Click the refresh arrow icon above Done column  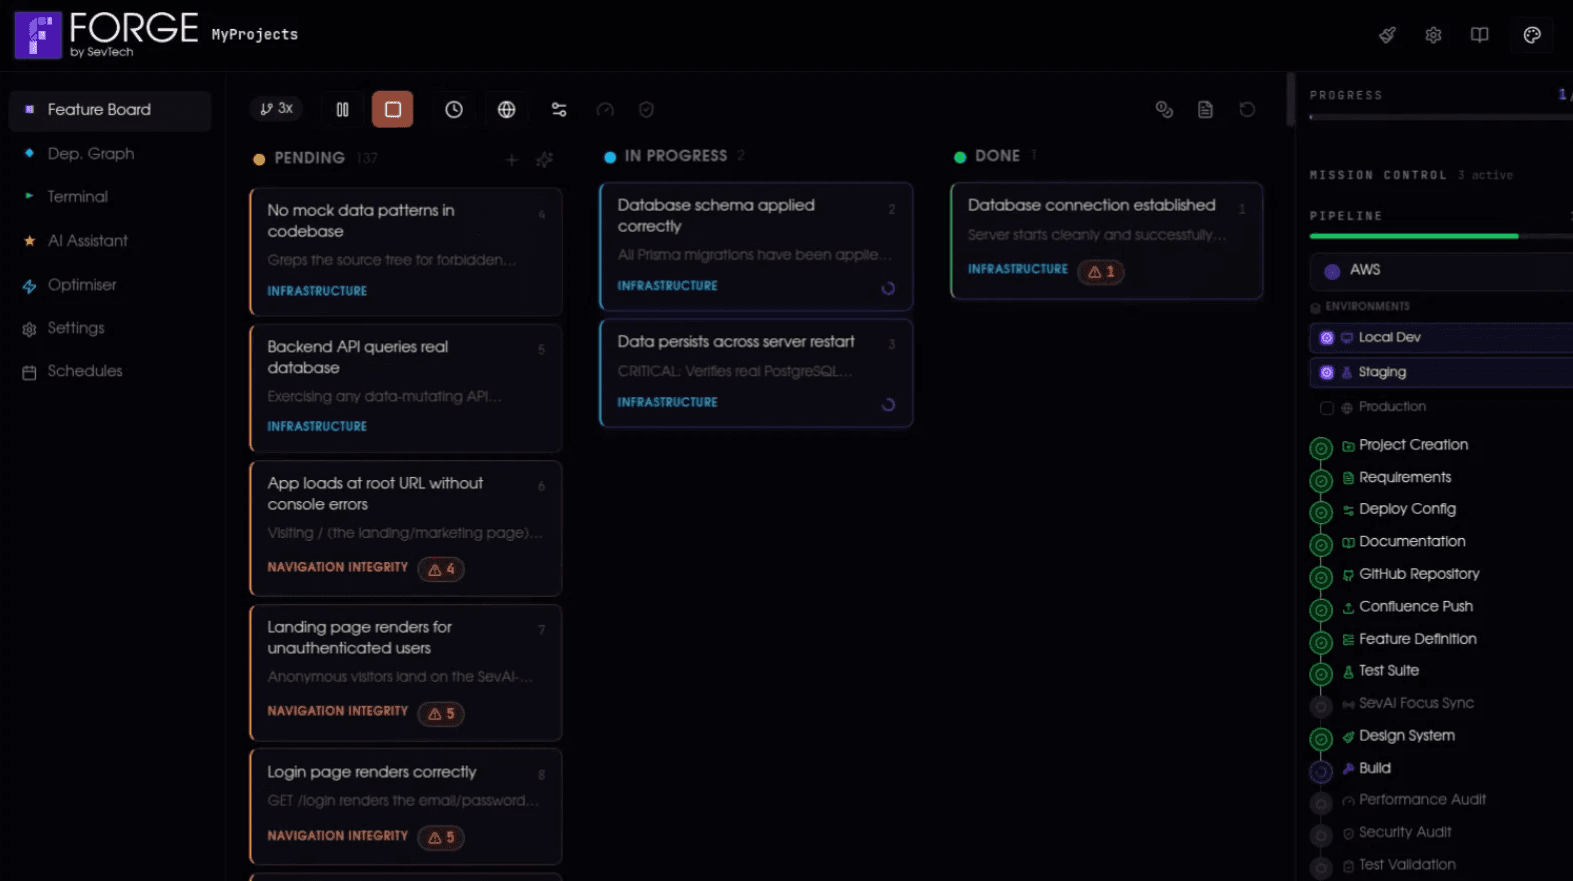[x=1247, y=110]
